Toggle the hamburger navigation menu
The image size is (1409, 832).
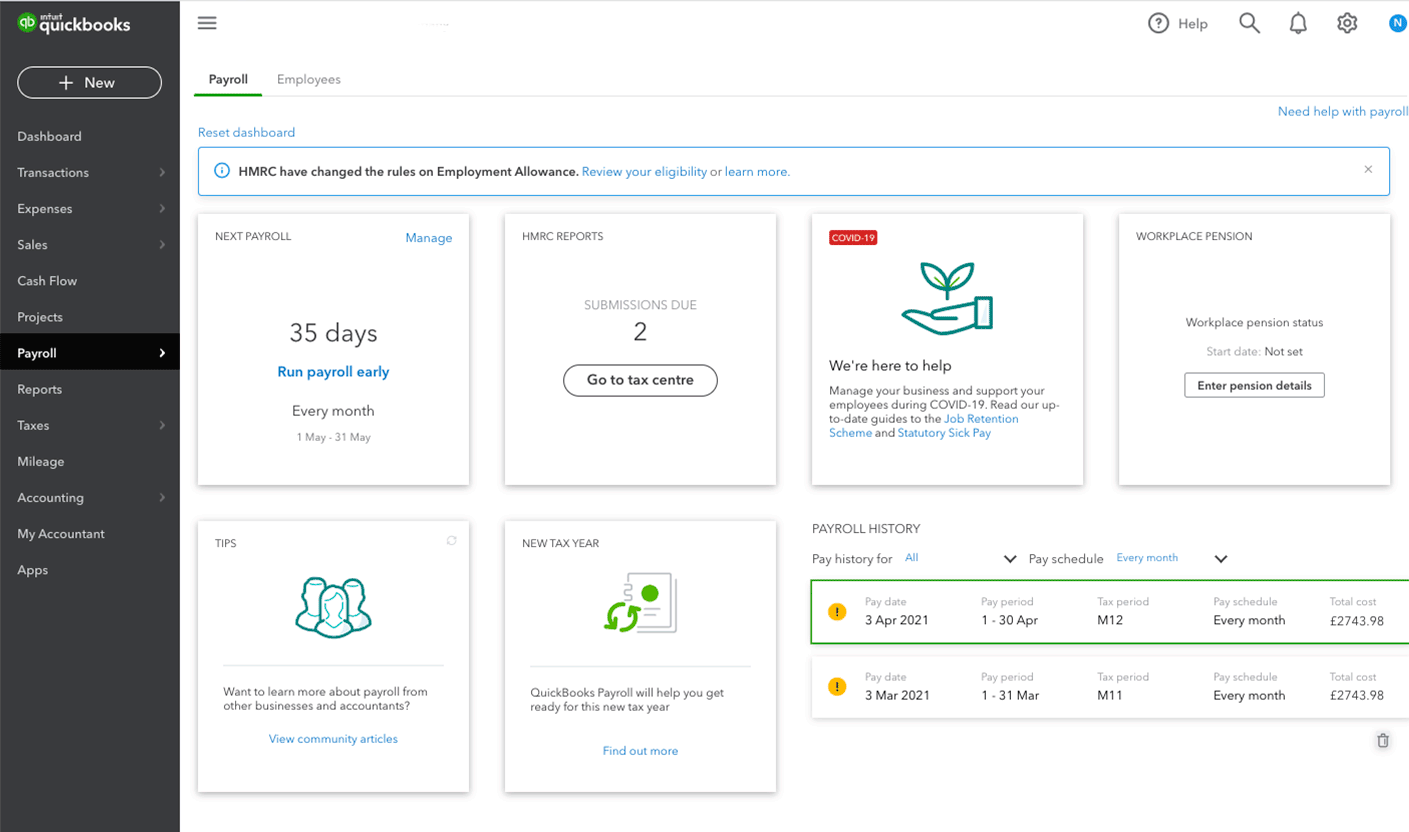pos(207,23)
